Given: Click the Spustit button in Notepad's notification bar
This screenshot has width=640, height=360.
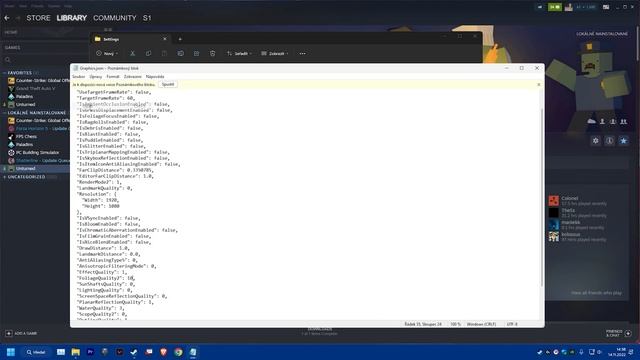Looking at the screenshot, I should [168, 84].
